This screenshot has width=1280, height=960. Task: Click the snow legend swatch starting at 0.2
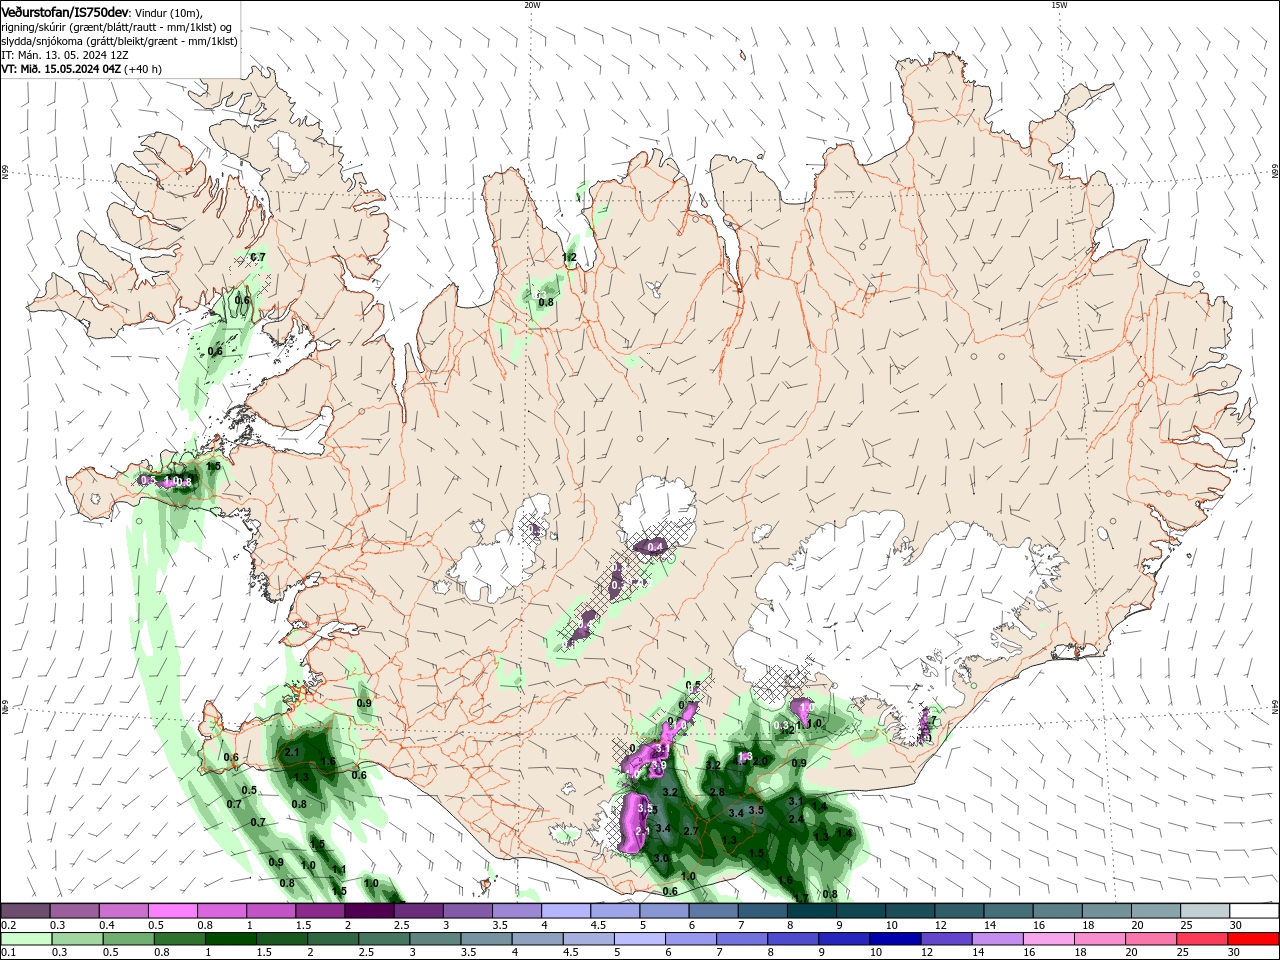[x=25, y=911]
